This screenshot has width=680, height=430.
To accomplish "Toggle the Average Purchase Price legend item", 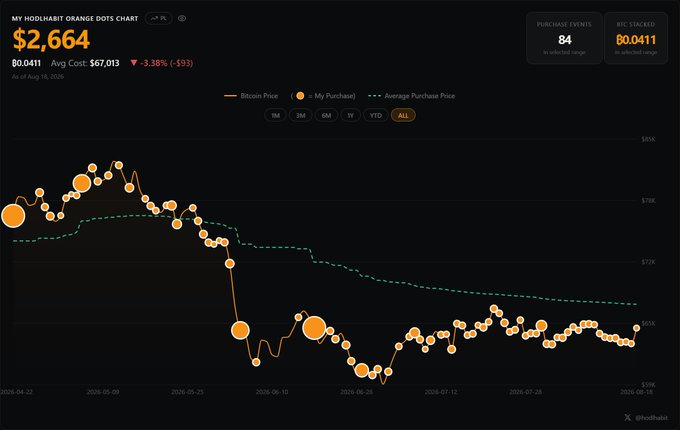I will (412, 96).
